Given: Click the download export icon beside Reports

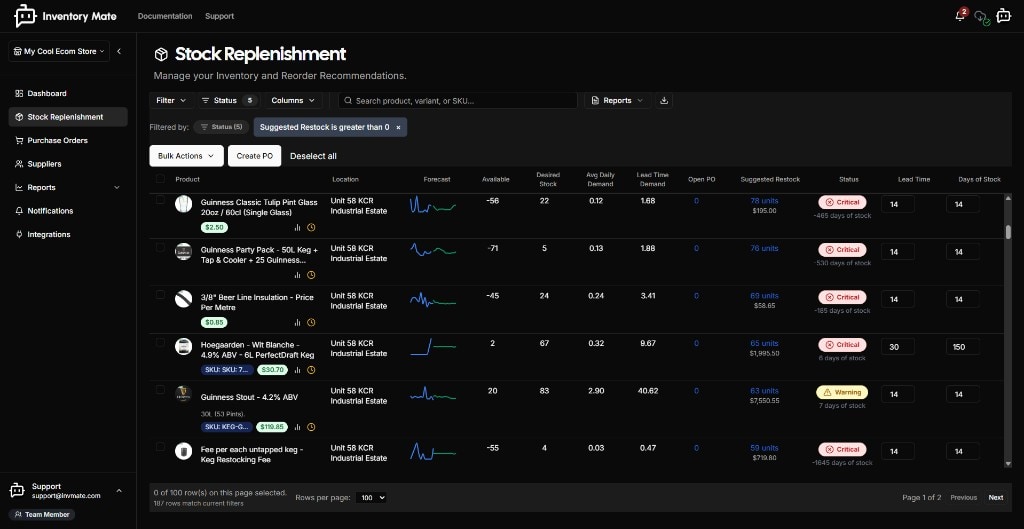Looking at the screenshot, I should [665, 101].
